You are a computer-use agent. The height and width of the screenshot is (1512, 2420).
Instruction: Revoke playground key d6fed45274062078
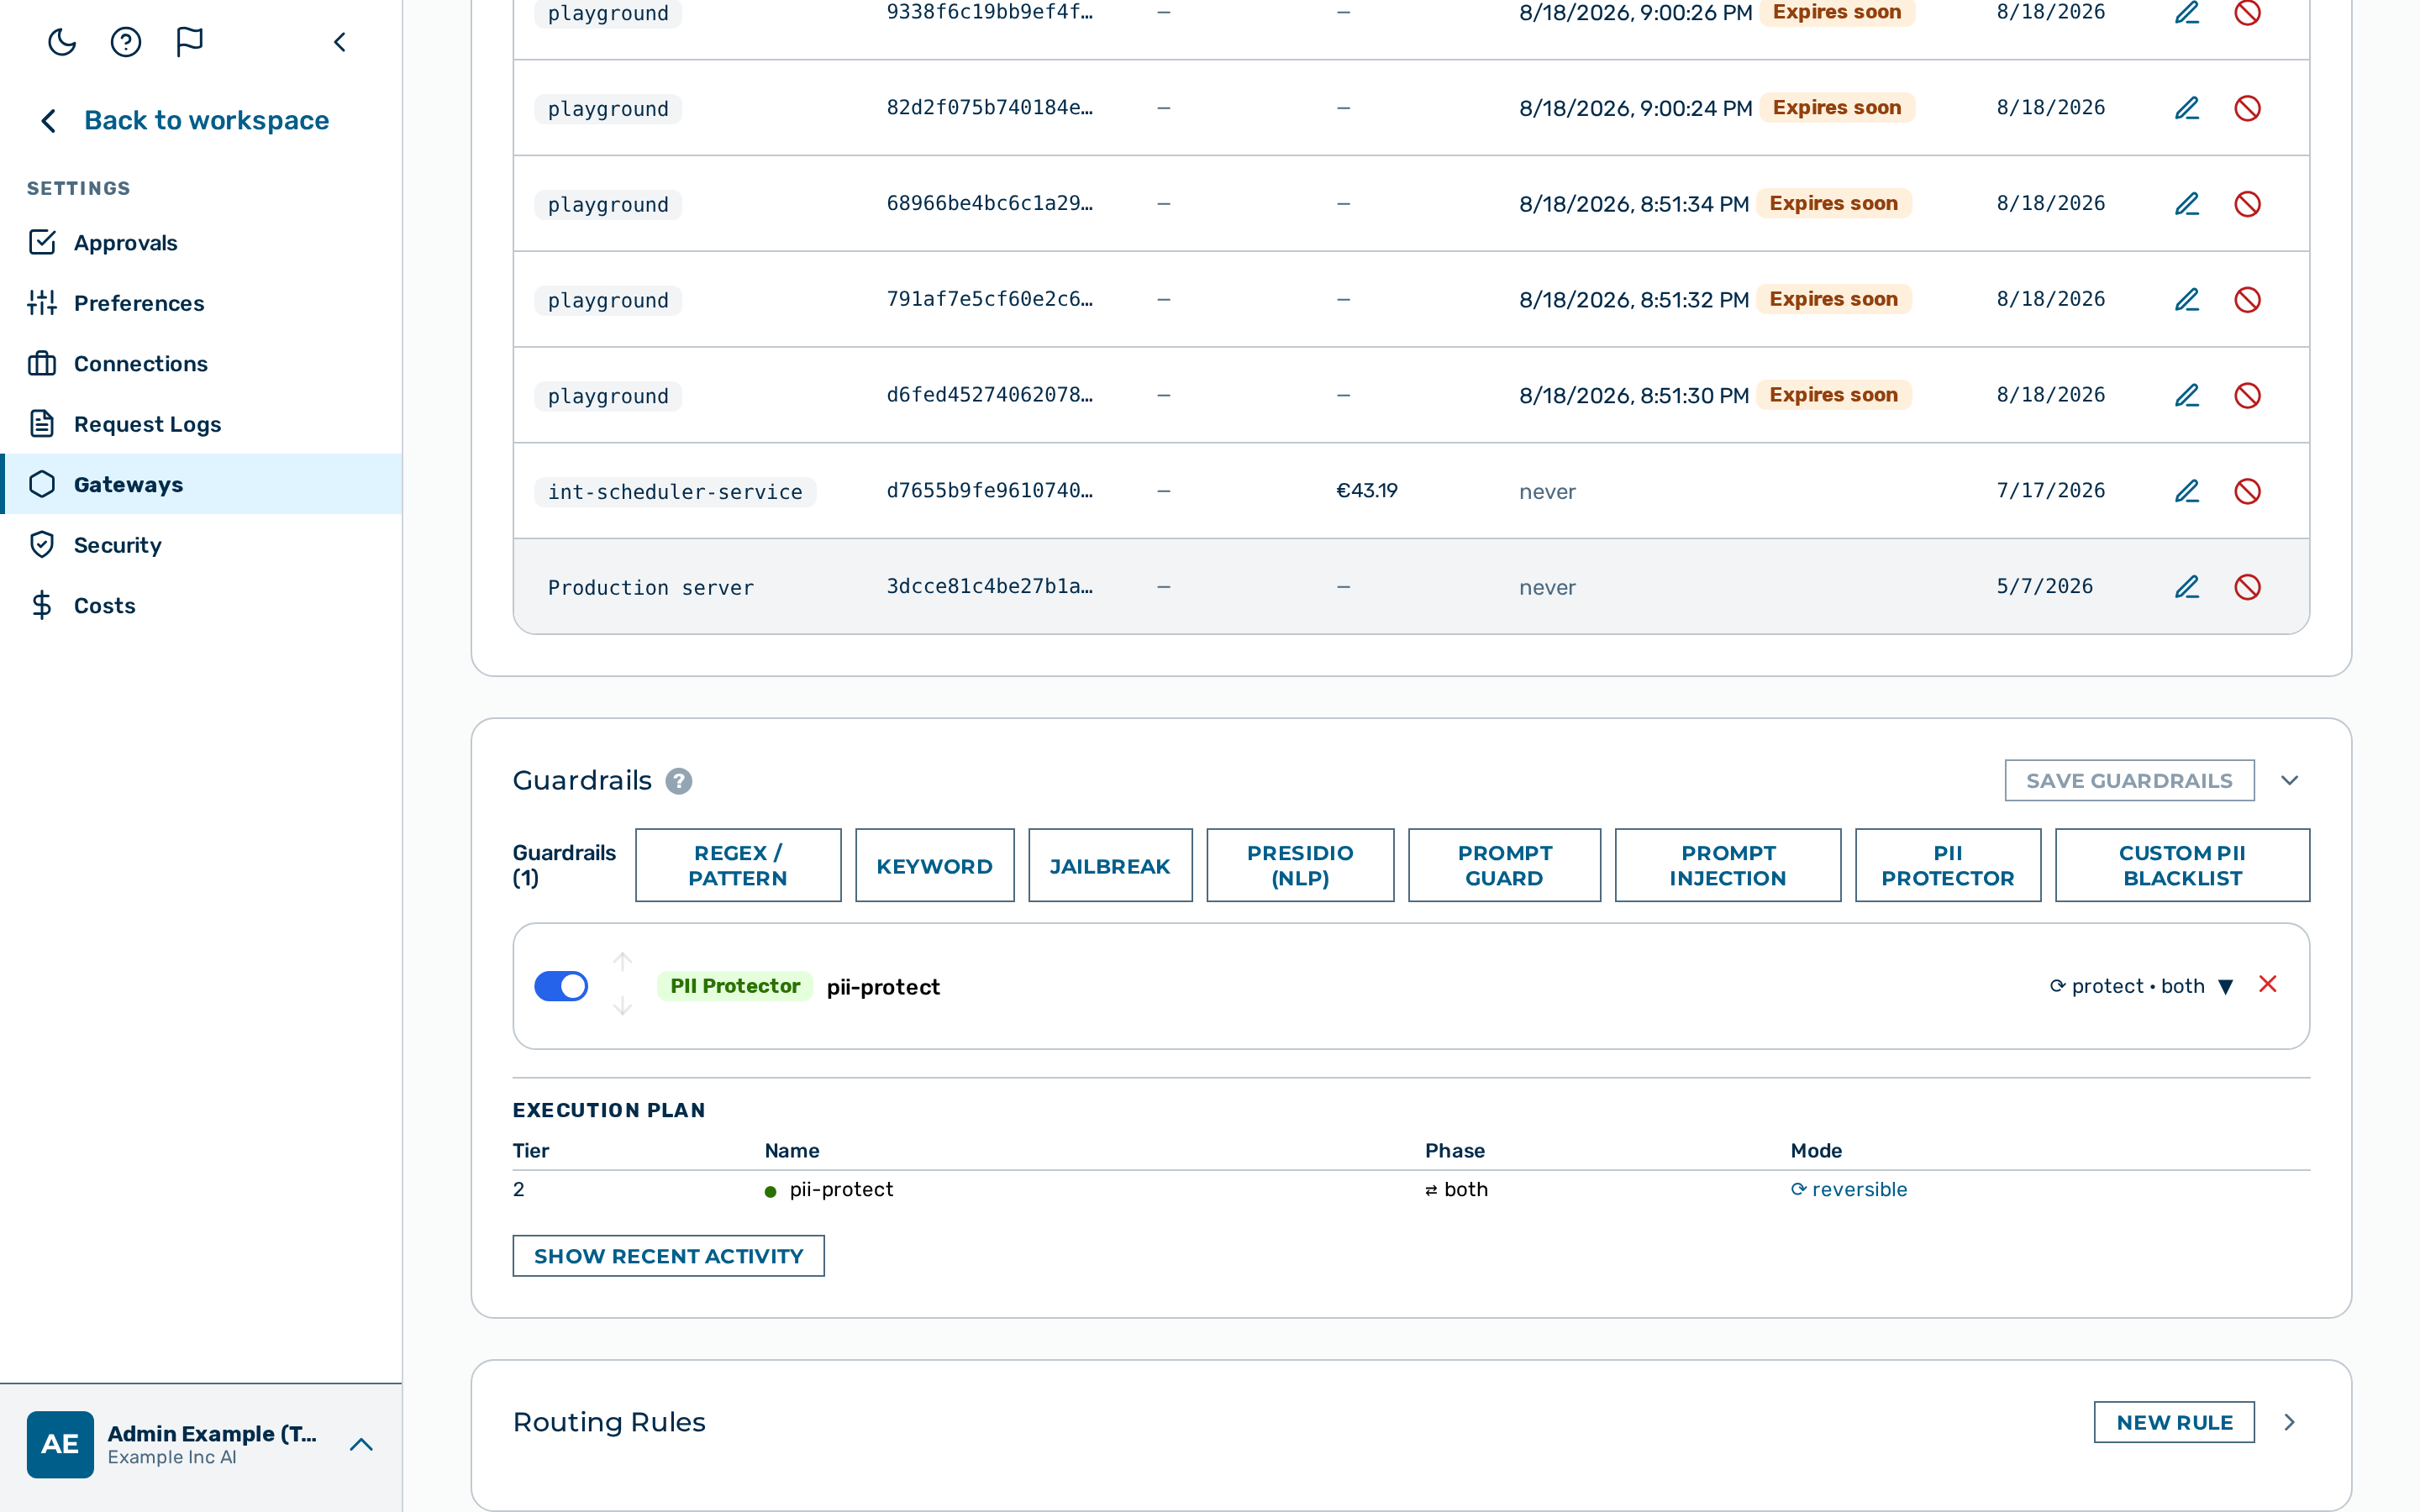coord(2247,396)
